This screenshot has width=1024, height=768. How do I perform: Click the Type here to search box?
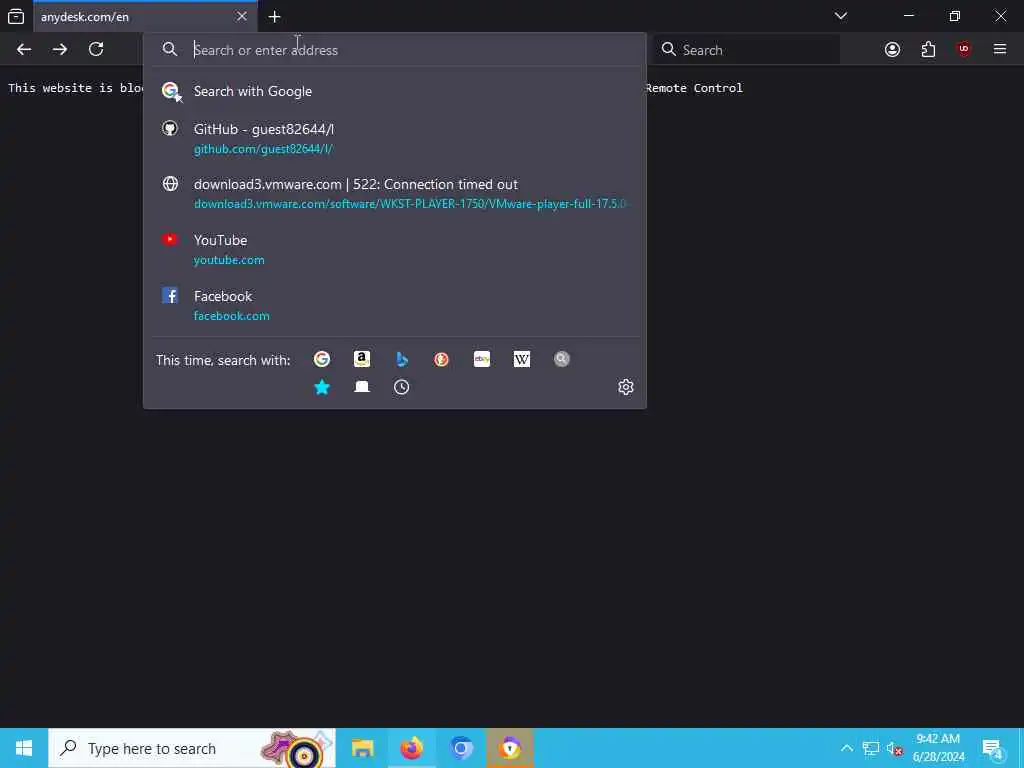tap(192, 748)
